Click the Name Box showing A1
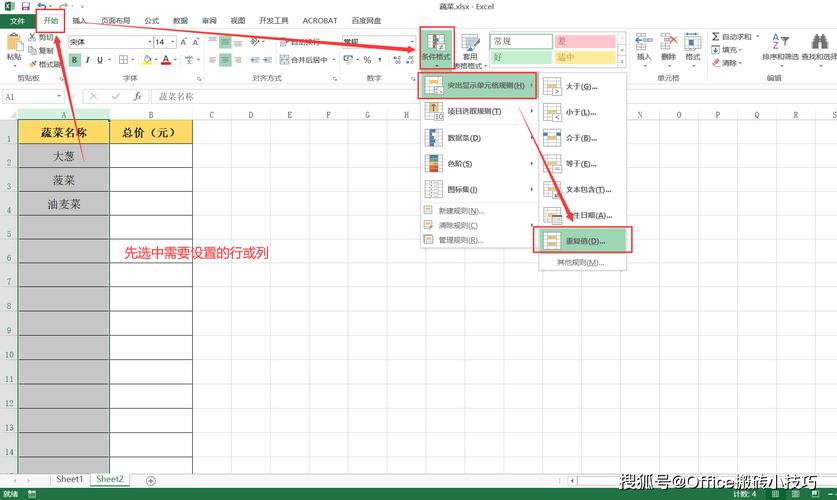The height and width of the screenshot is (500, 837). click(x=33, y=97)
